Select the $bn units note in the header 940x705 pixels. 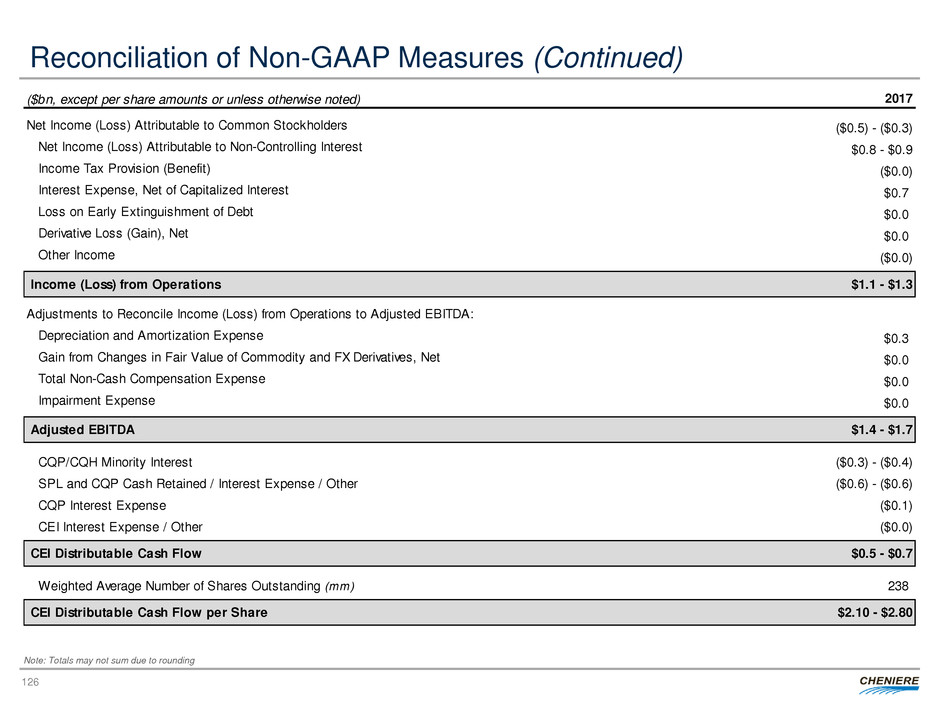tap(193, 98)
